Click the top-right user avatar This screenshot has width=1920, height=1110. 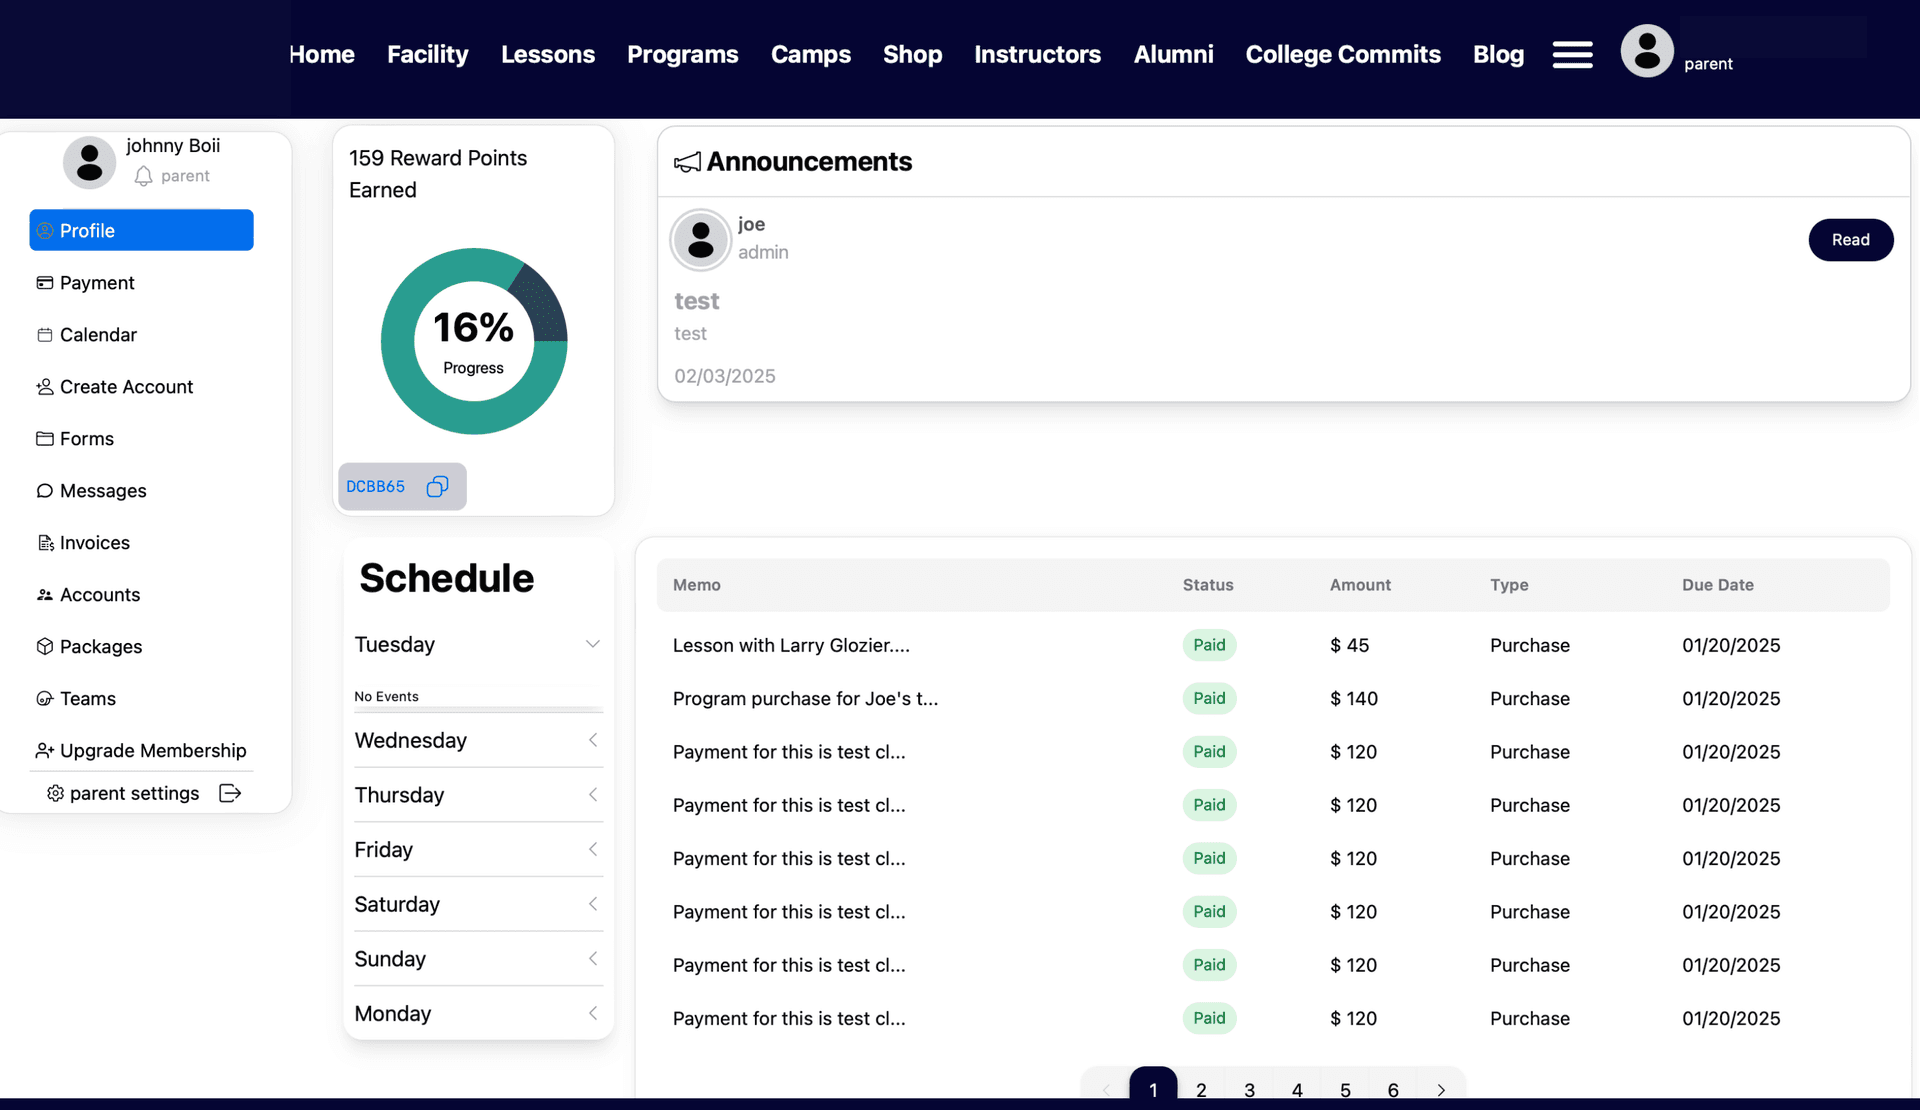tap(1646, 51)
